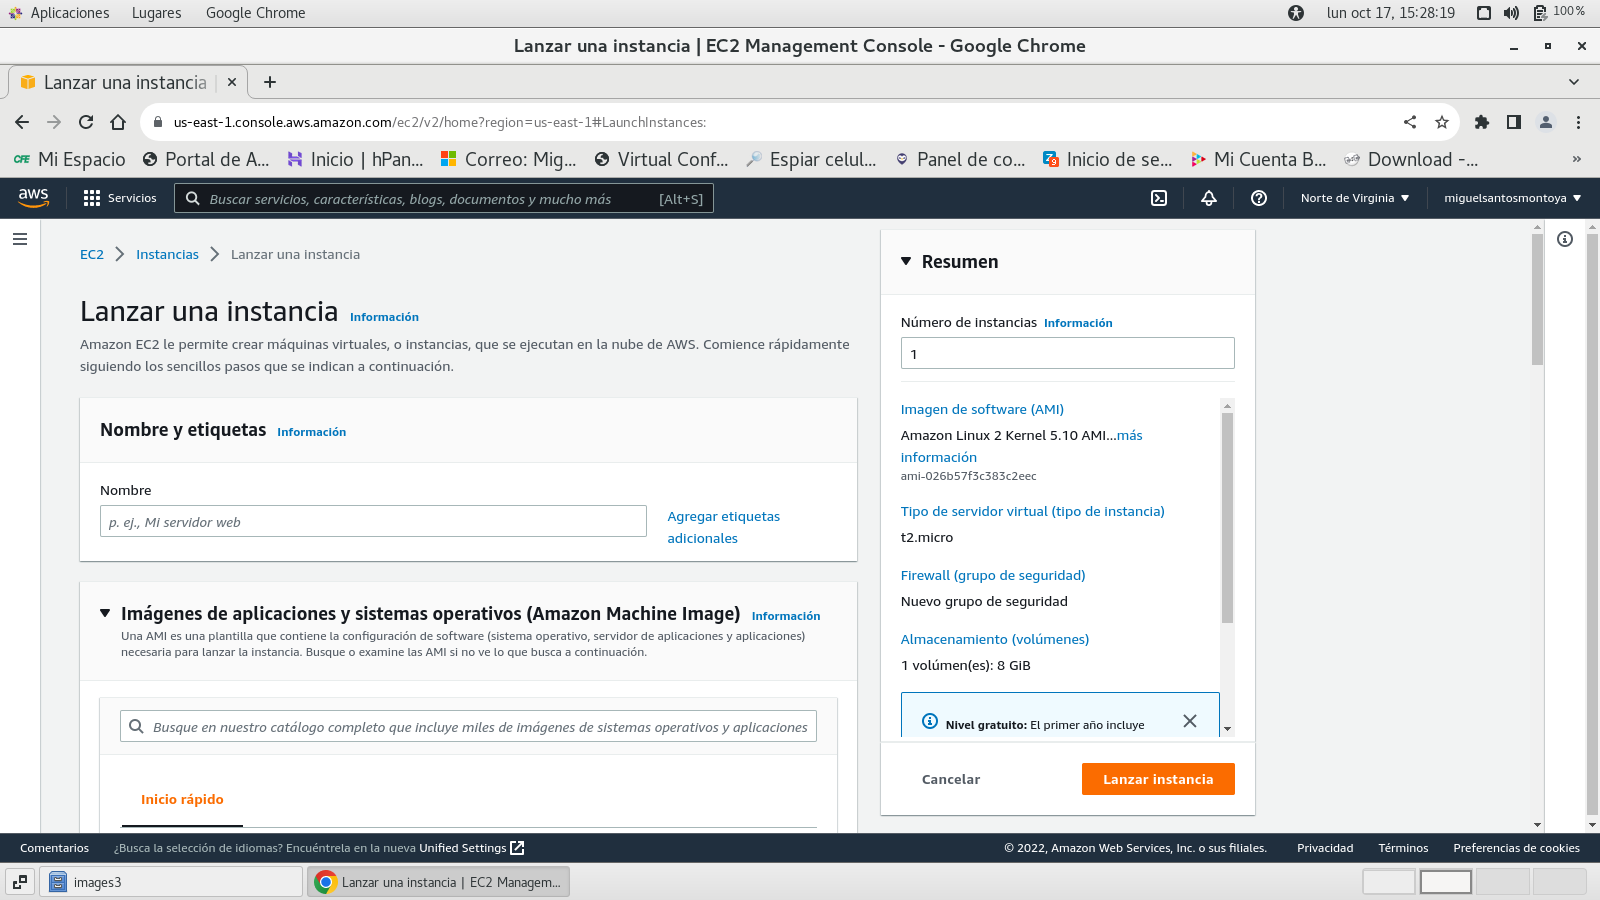Bookmark this page with the star icon
The width and height of the screenshot is (1600, 900).
pyautogui.click(x=1442, y=122)
